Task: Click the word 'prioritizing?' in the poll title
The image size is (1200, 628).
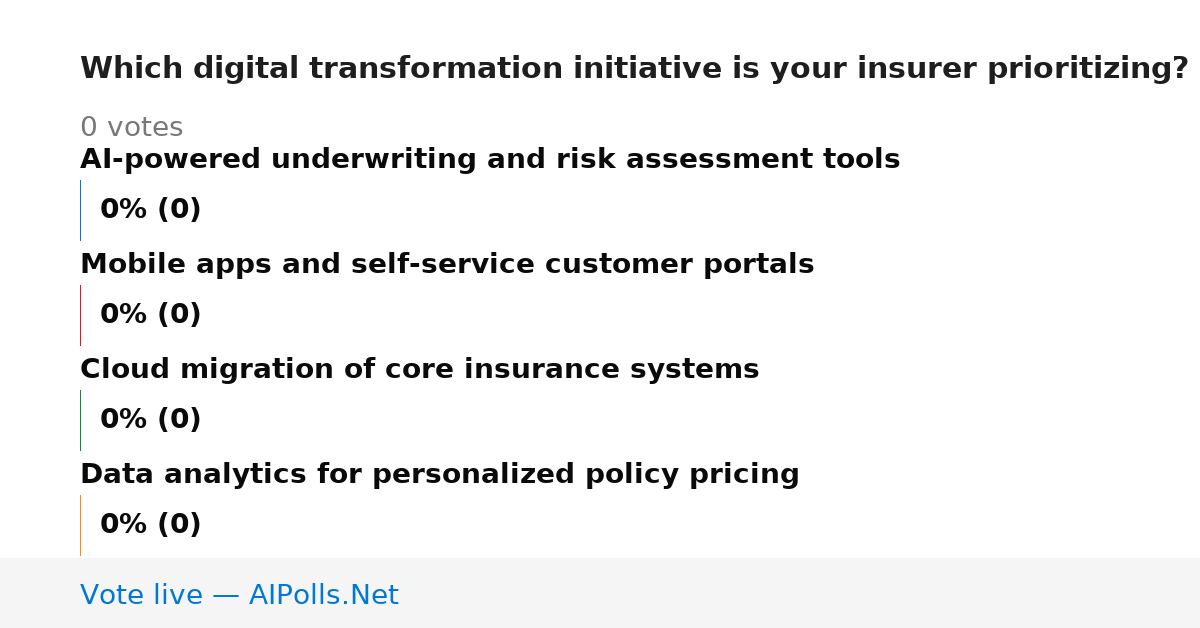Action: [1087, 69]
